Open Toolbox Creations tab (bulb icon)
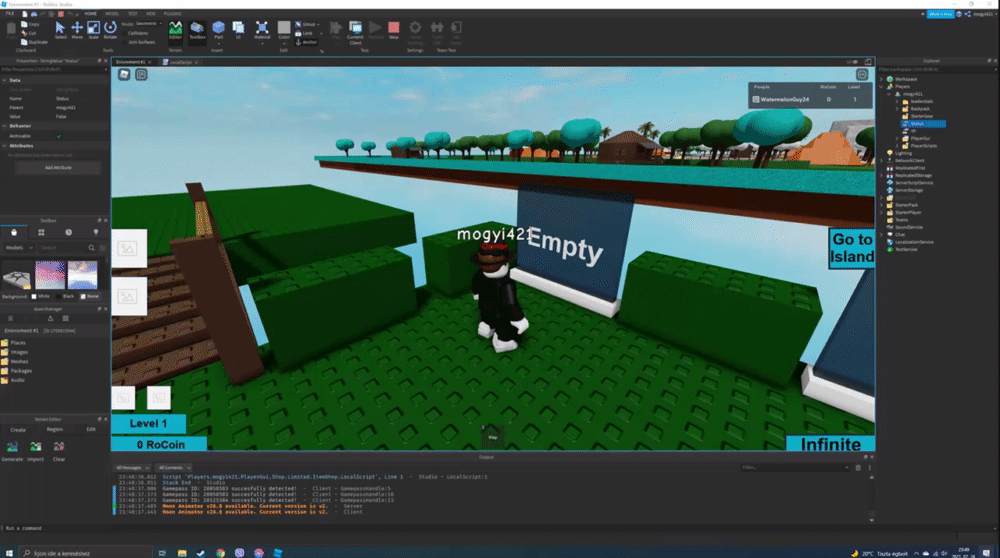Viewport: 1000px width, 558px height. pos(96,232)
